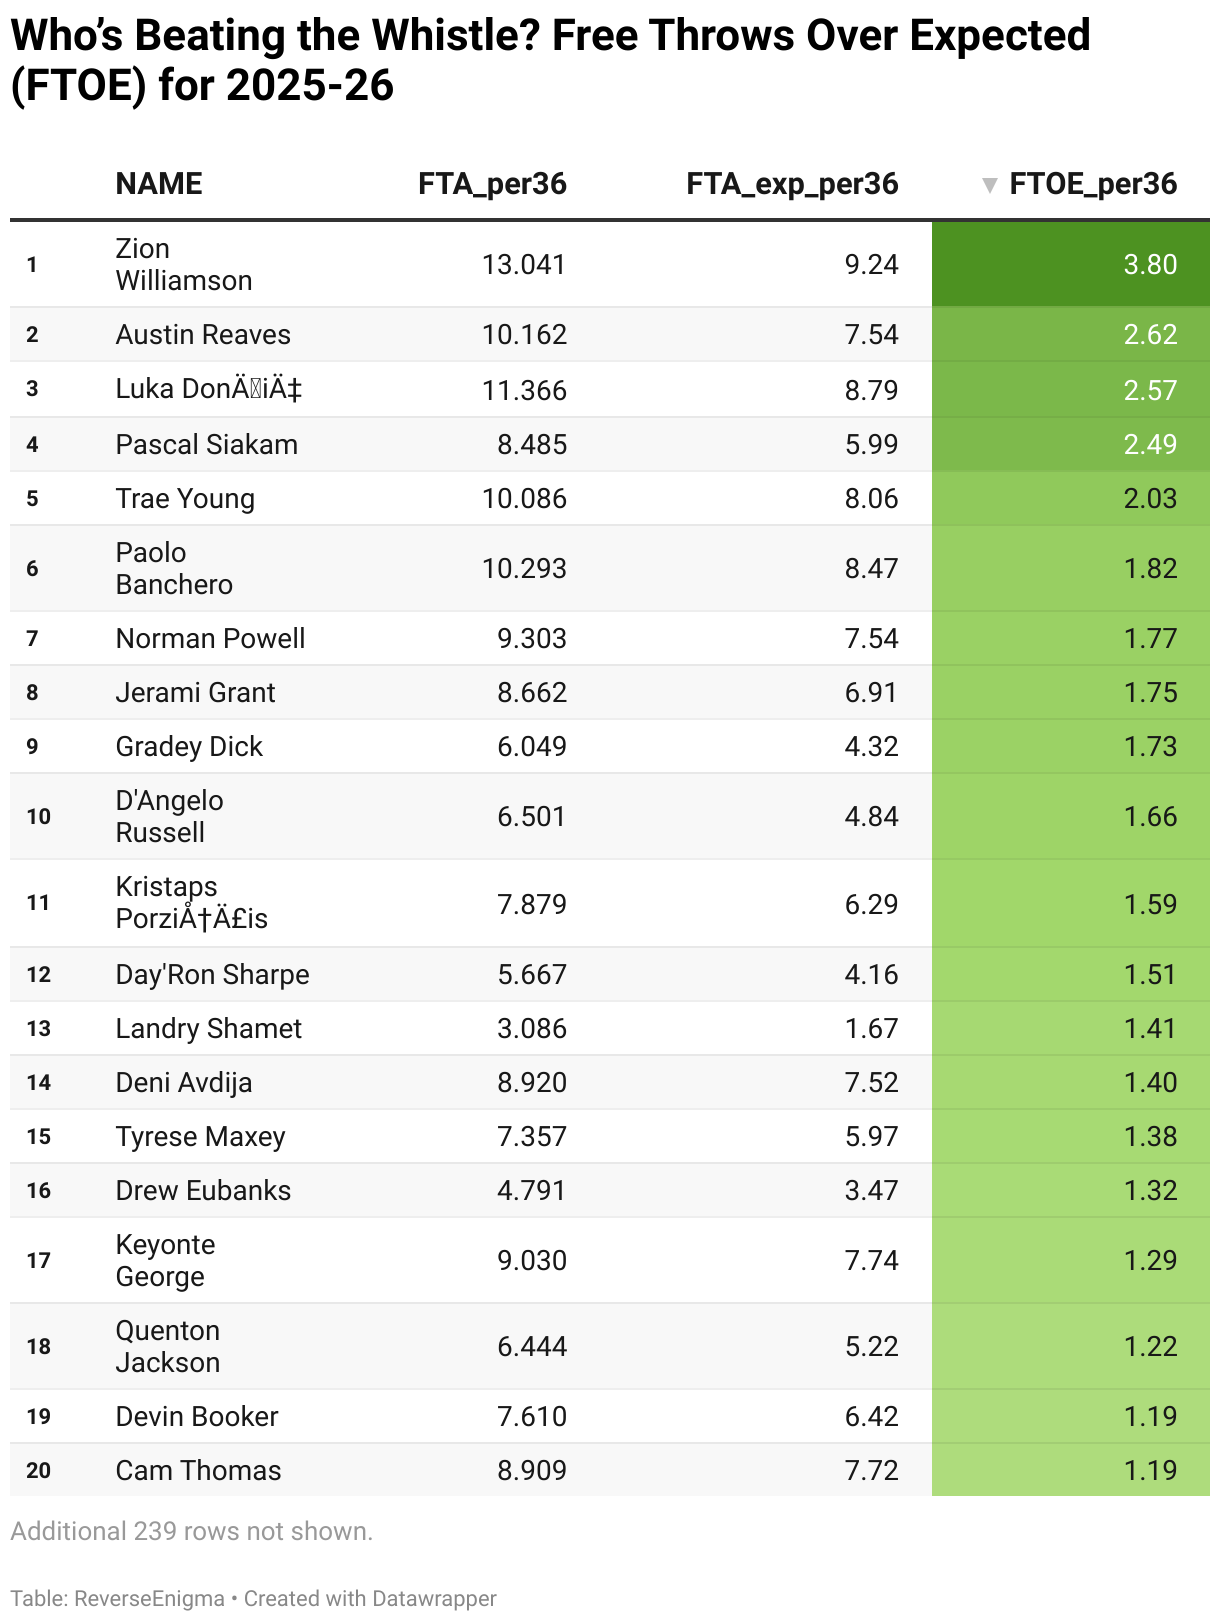Click the Created with Datawrapper credit
This screenshot has width=1220, height=1622.
point(370,1598)
